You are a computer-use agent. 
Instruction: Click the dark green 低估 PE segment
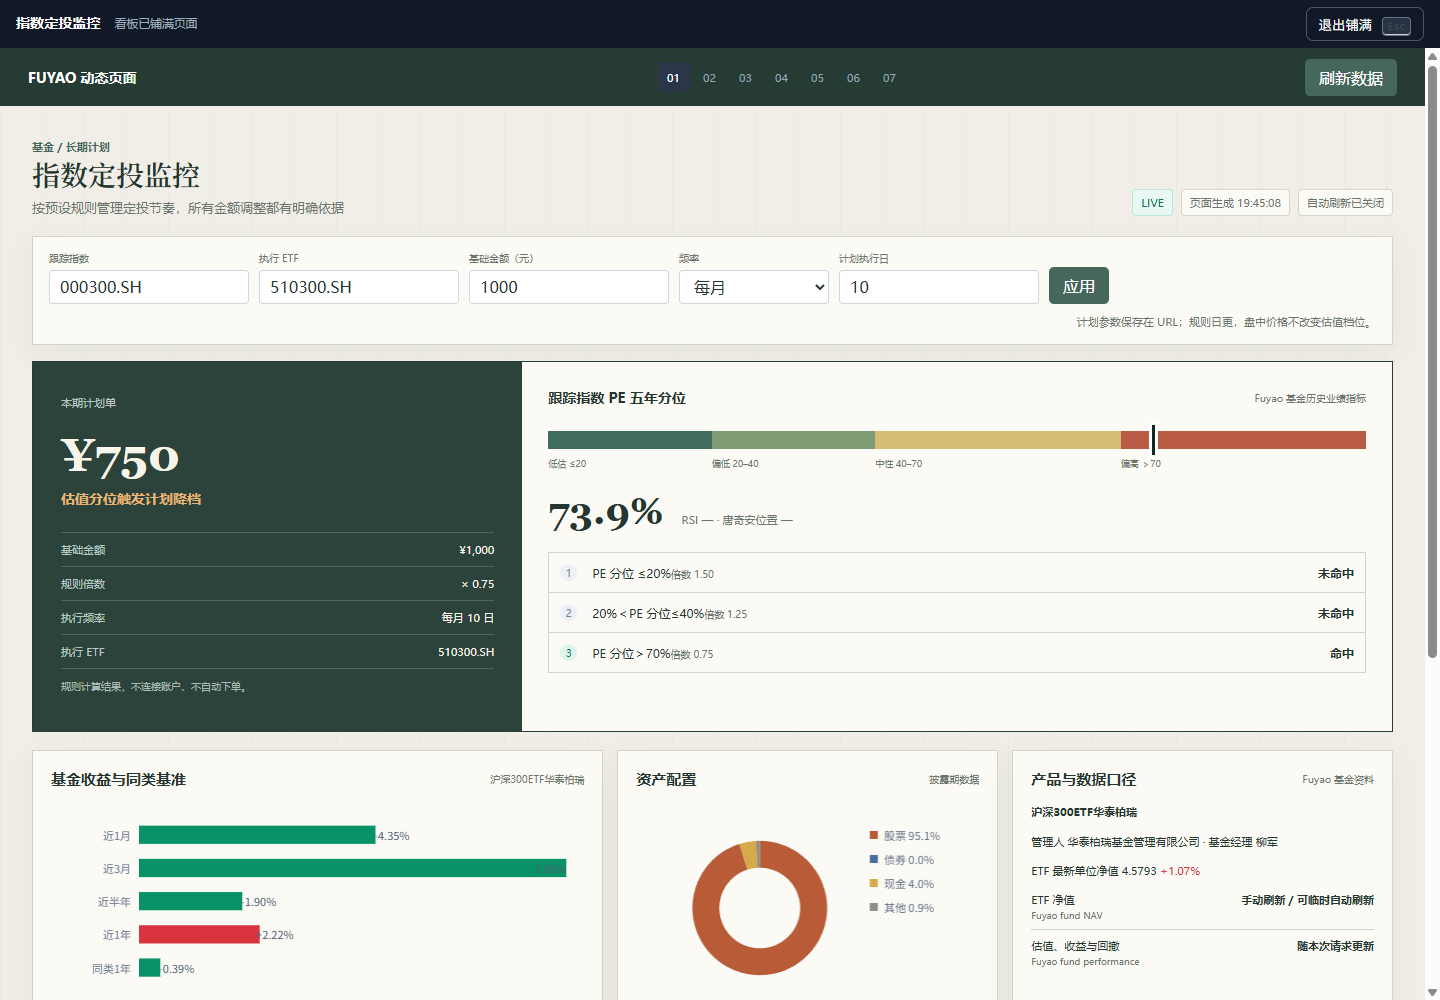tap(630, 440)
